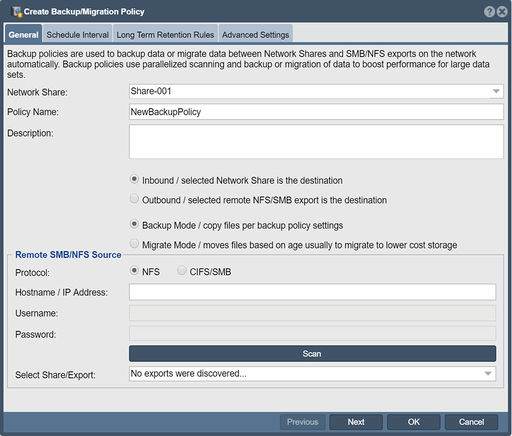
Task: Click the 'Policy Name:' label
Action: (x=33, y=112)
